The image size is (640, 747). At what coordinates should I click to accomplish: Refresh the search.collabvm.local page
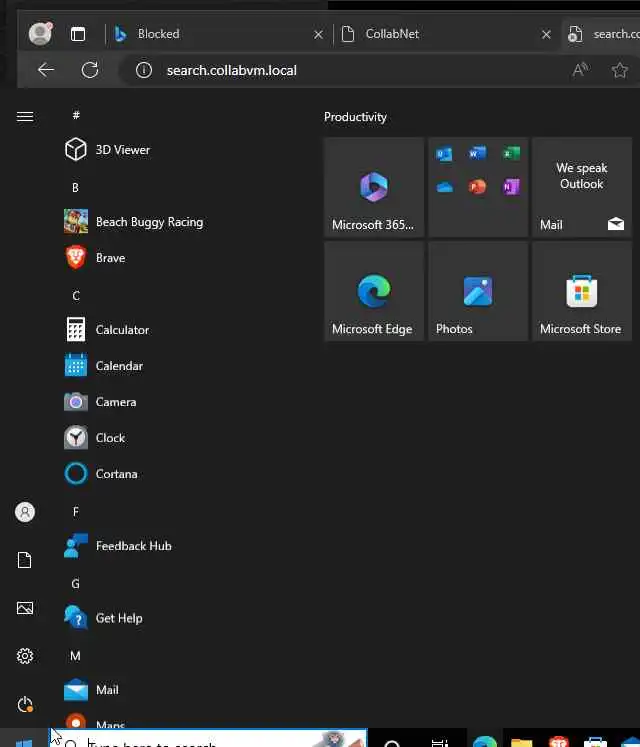pyautogui.click(x=90, y=70)
